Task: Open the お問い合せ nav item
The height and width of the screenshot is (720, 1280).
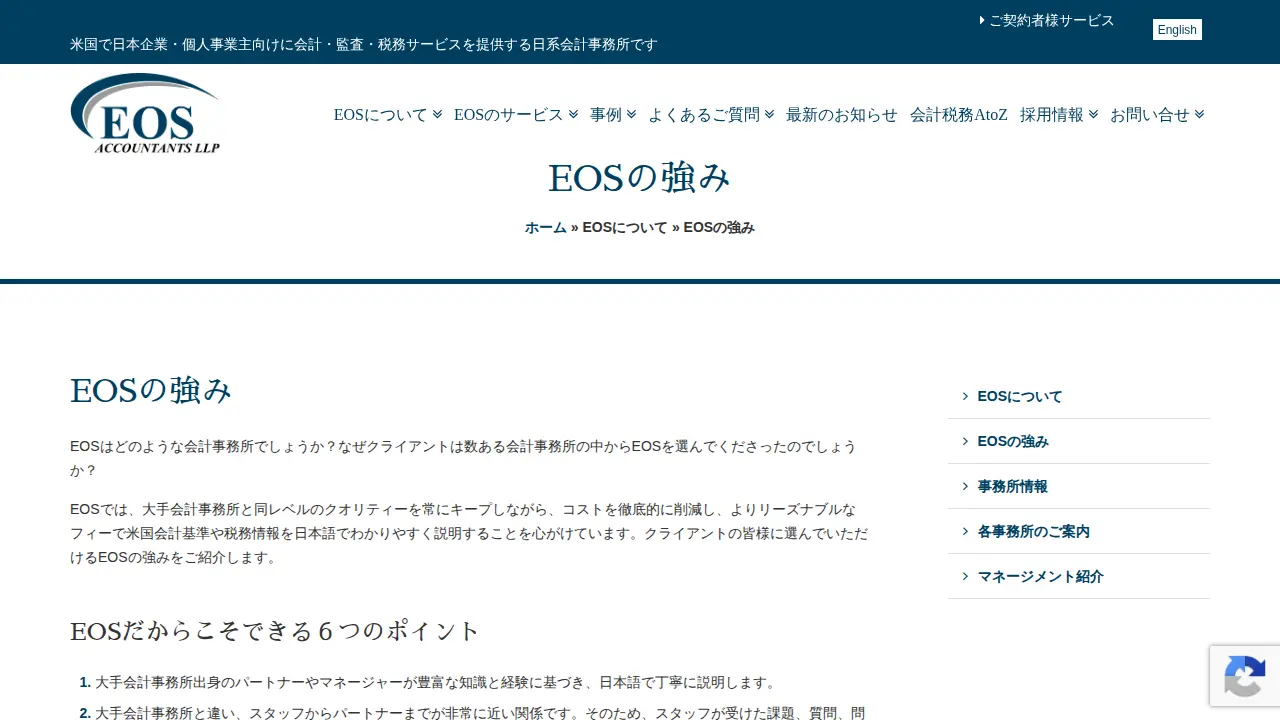Action: (1150, 115)
